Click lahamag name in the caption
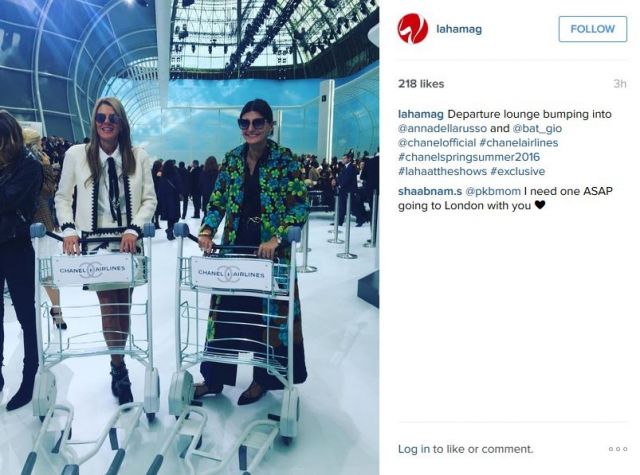Screen dimensions: 640x475 [x=421, y=114]
